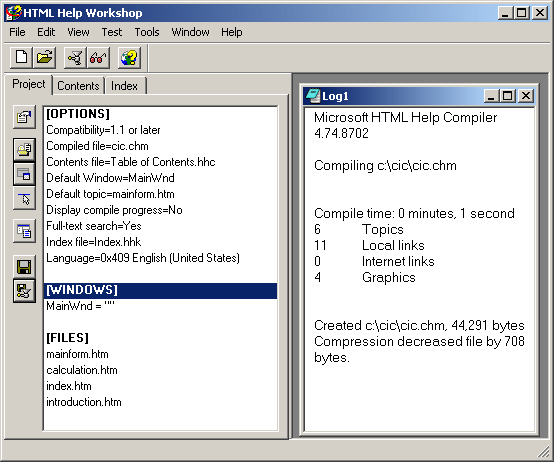
Task: Maximize the HTML Help Workshop window
Action: click(x=522, y=13)
